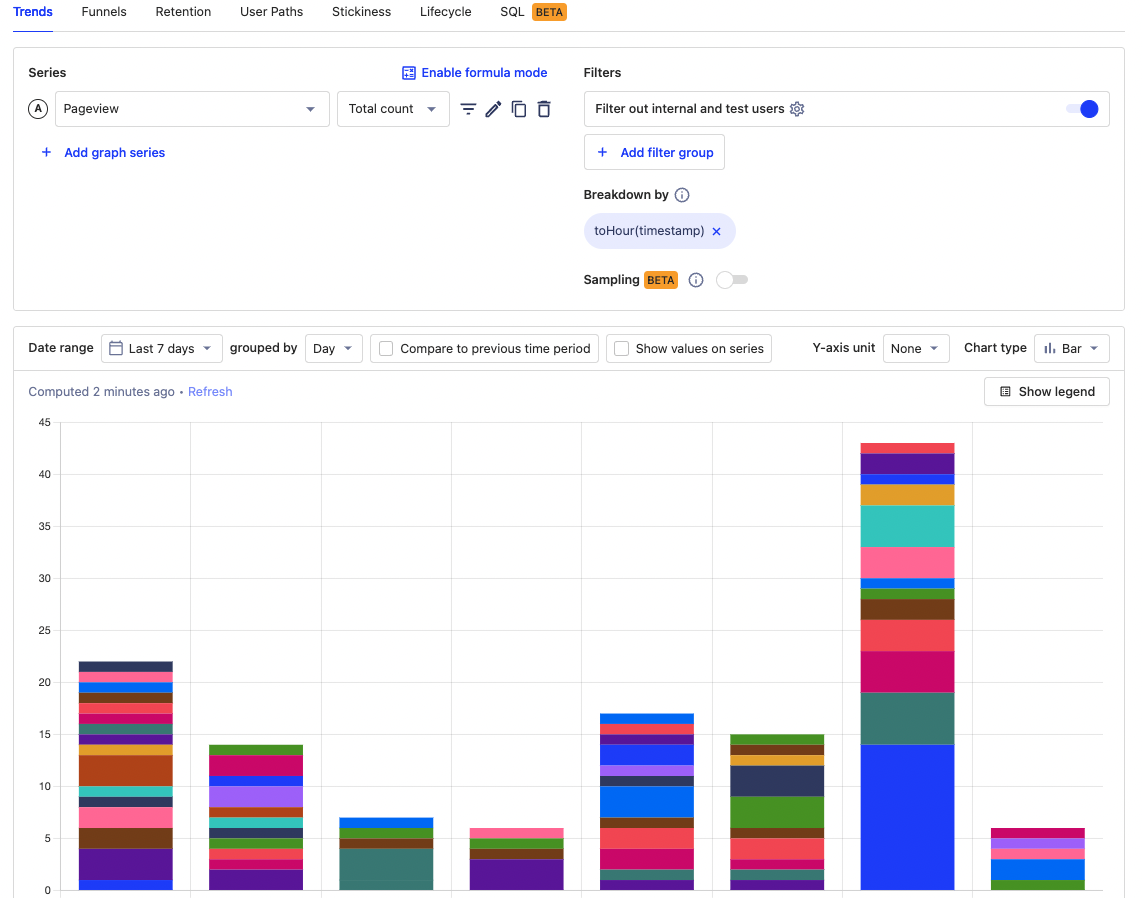This screenshot has height=898, width=1142.
Task: Click the info icon beside Sampling
Action: pyautogui.click(x=696, y=280)
